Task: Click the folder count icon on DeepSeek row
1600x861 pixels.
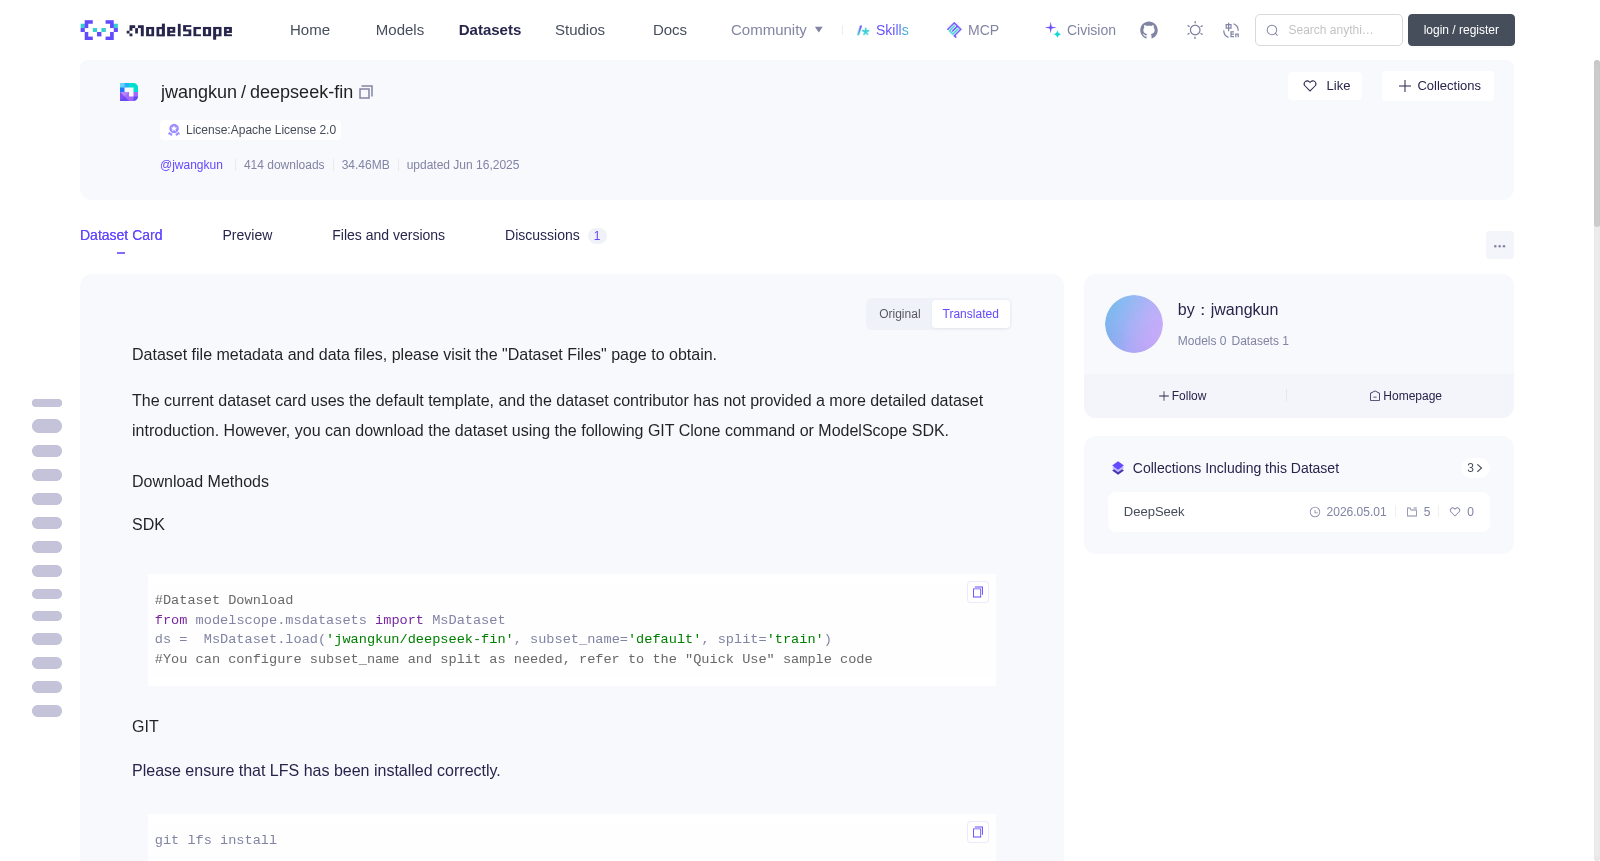Action: pos(1412,512)
